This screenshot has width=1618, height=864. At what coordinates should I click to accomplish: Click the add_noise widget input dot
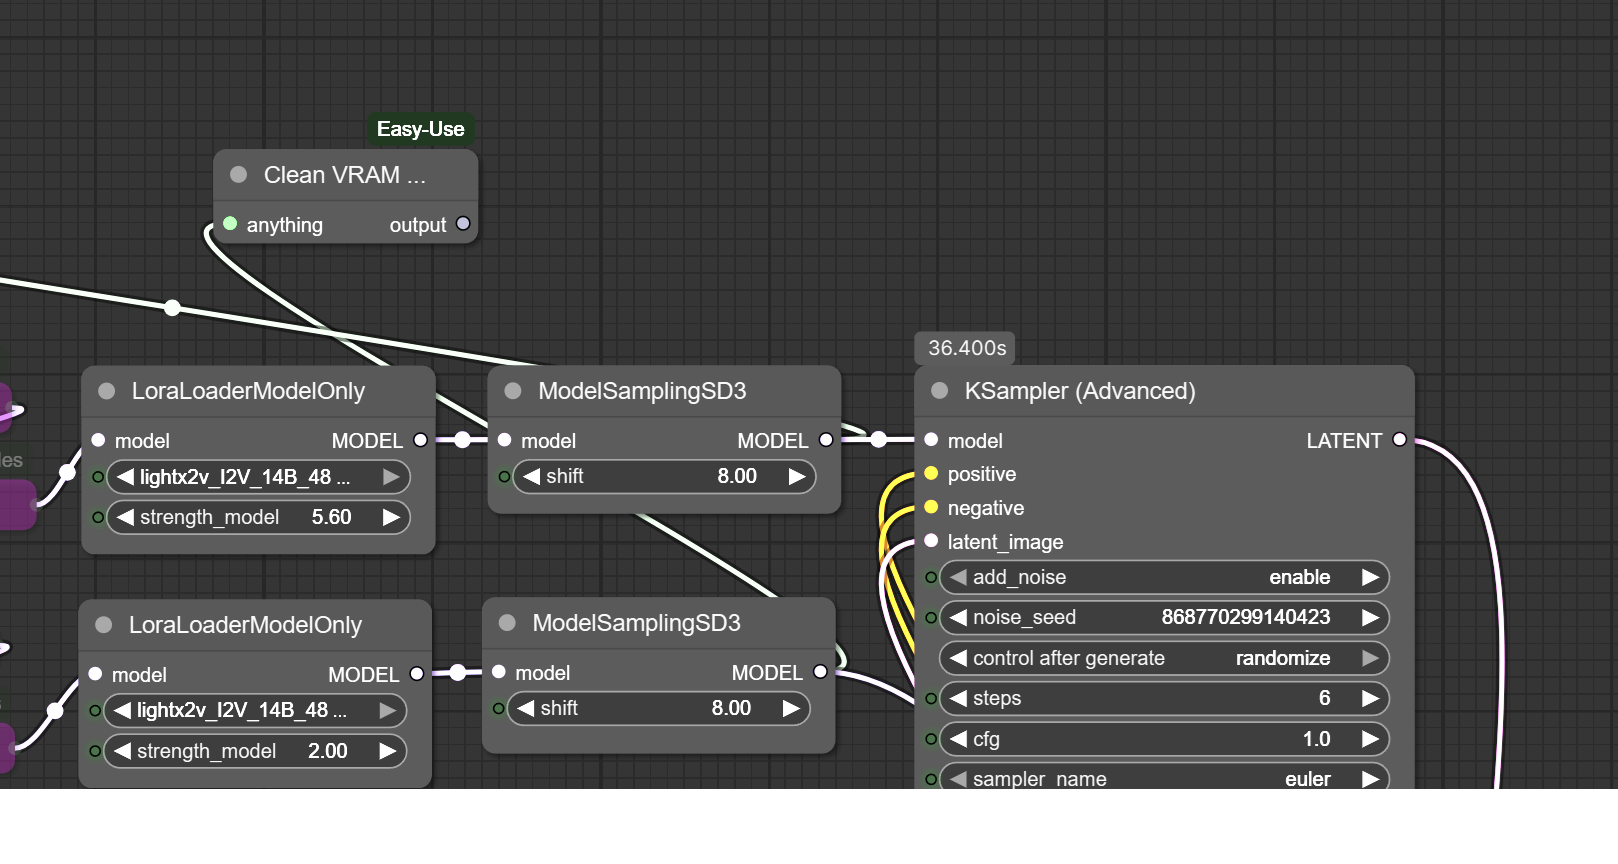tap(930, 577)
